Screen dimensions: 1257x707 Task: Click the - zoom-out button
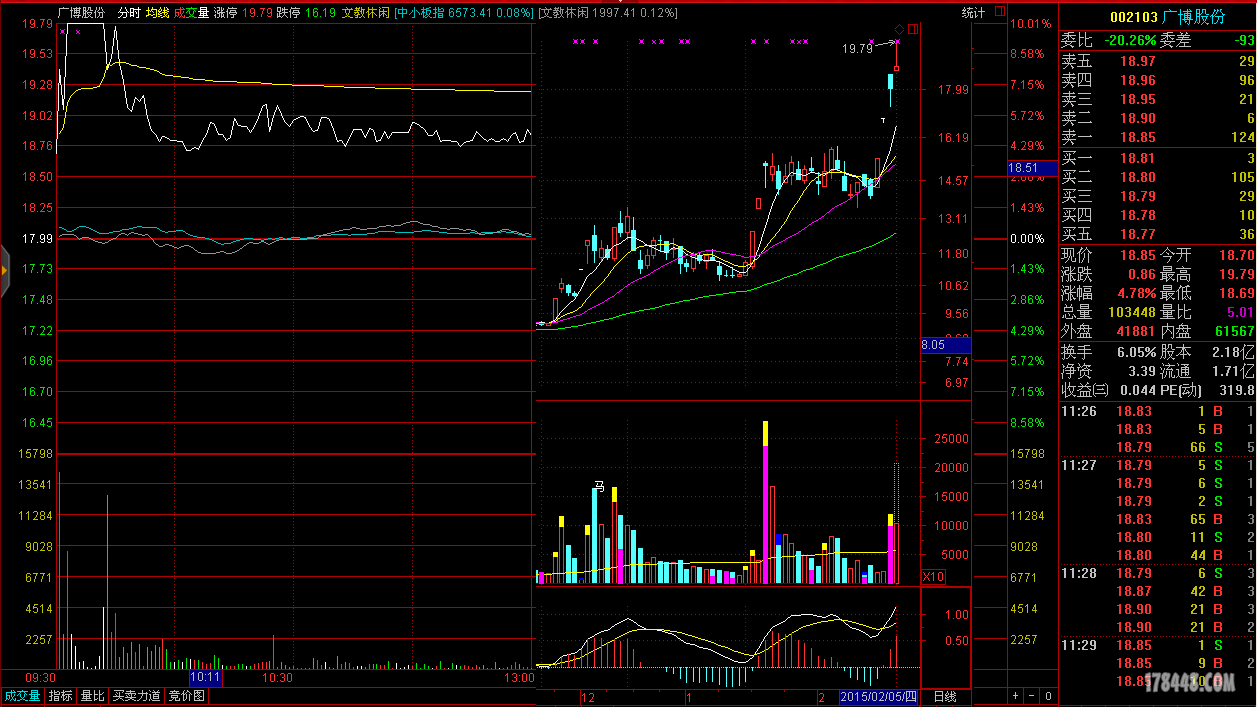tap(1031, 696)
